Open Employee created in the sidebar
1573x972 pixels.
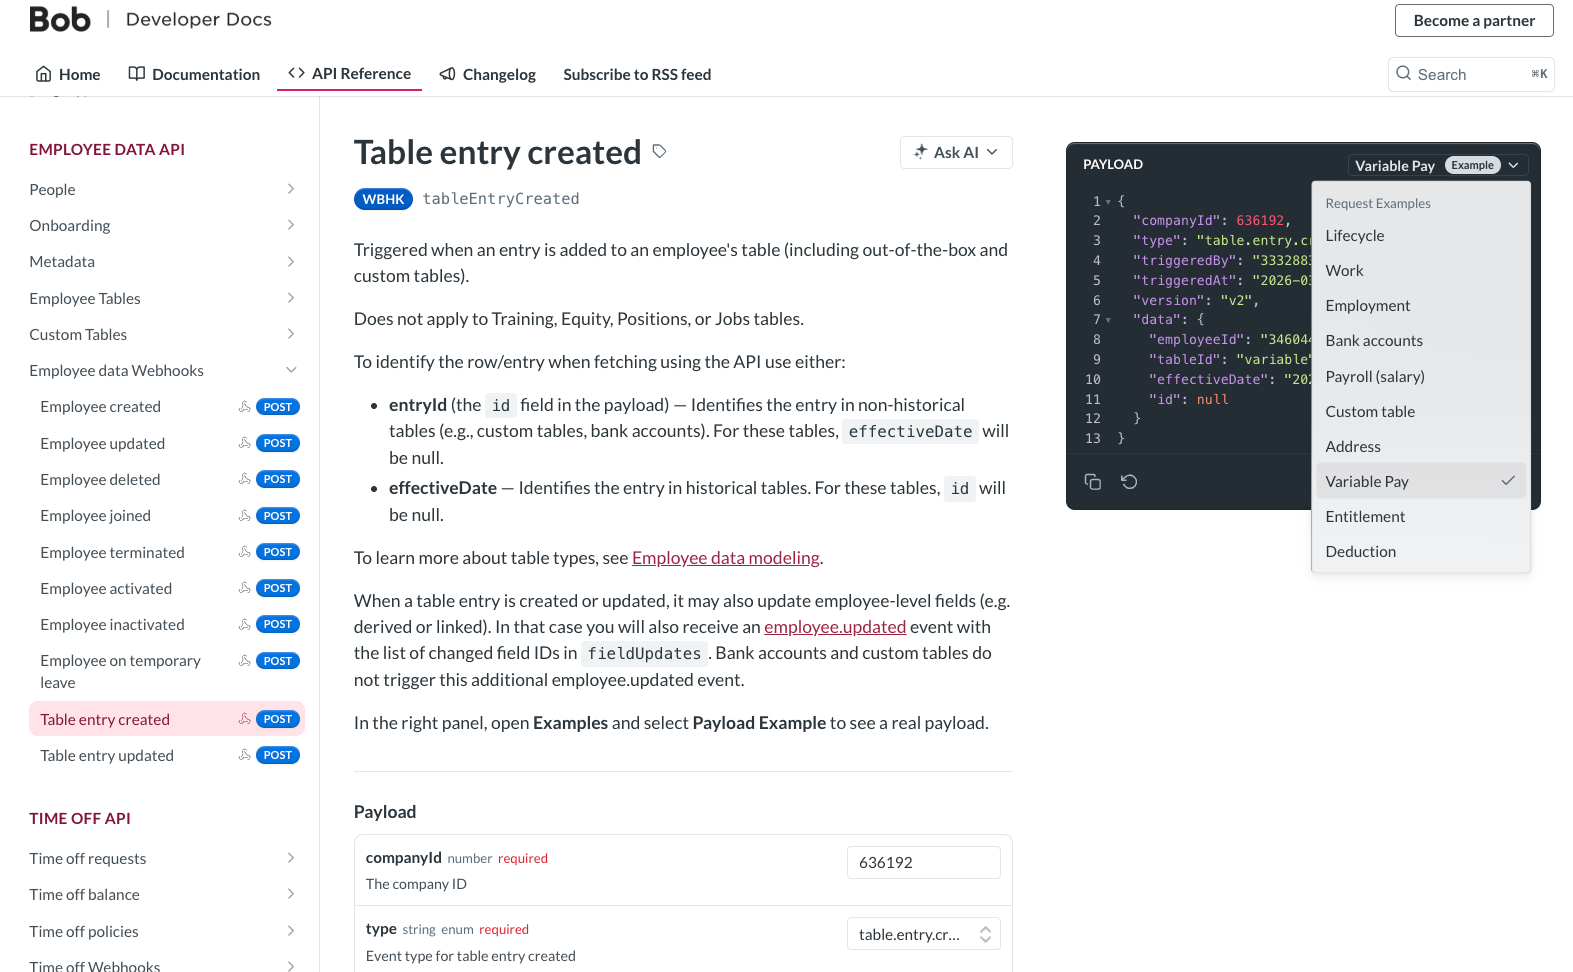100,407
